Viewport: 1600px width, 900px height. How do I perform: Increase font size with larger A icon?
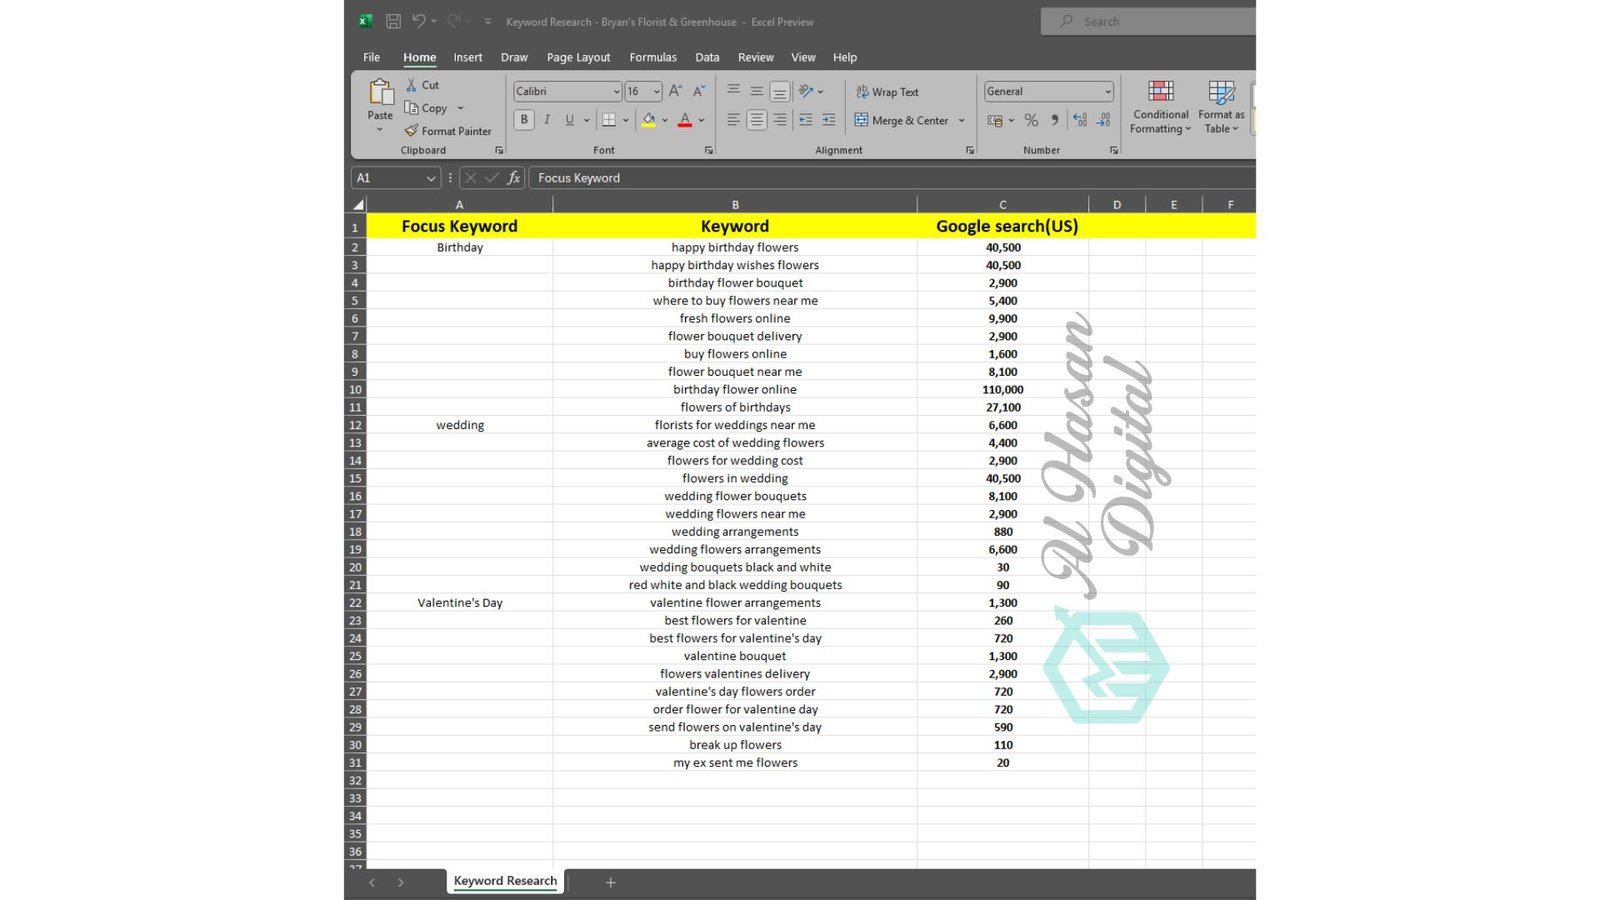[x=676, y=91]
